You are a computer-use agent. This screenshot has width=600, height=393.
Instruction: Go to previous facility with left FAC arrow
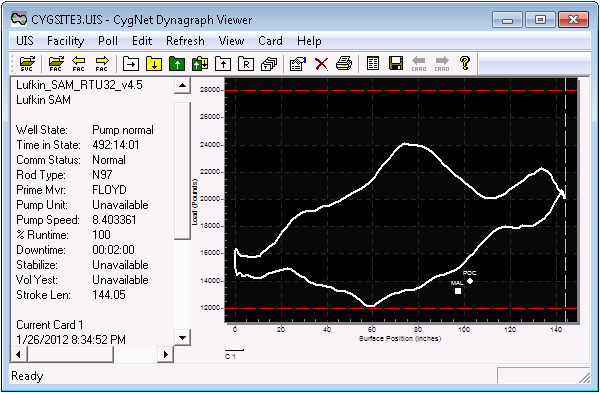coord(78,64)
